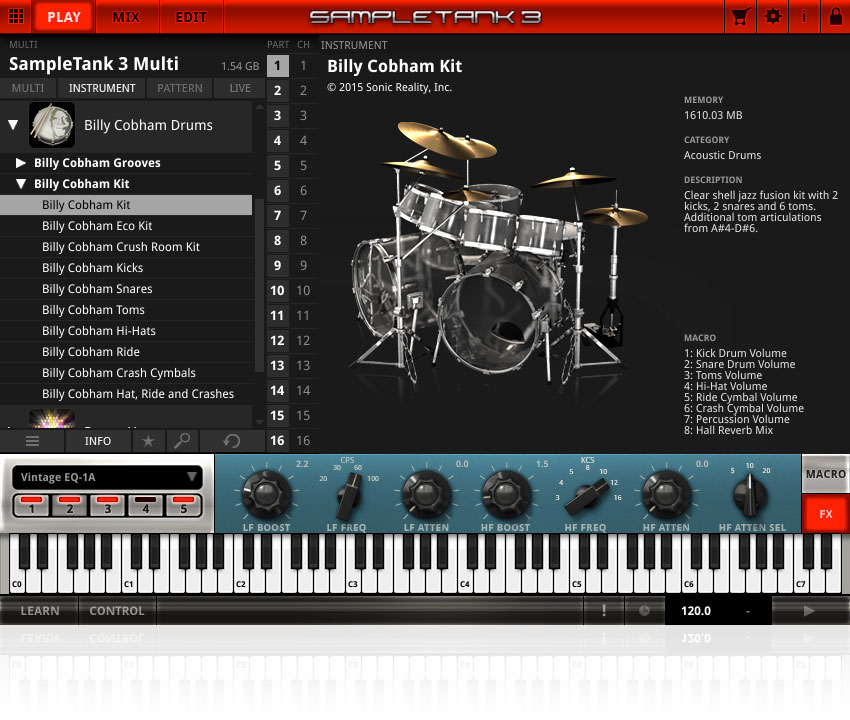Click the CONTROL button
Viewport: 850px width, 720px height.
point(117,610)
